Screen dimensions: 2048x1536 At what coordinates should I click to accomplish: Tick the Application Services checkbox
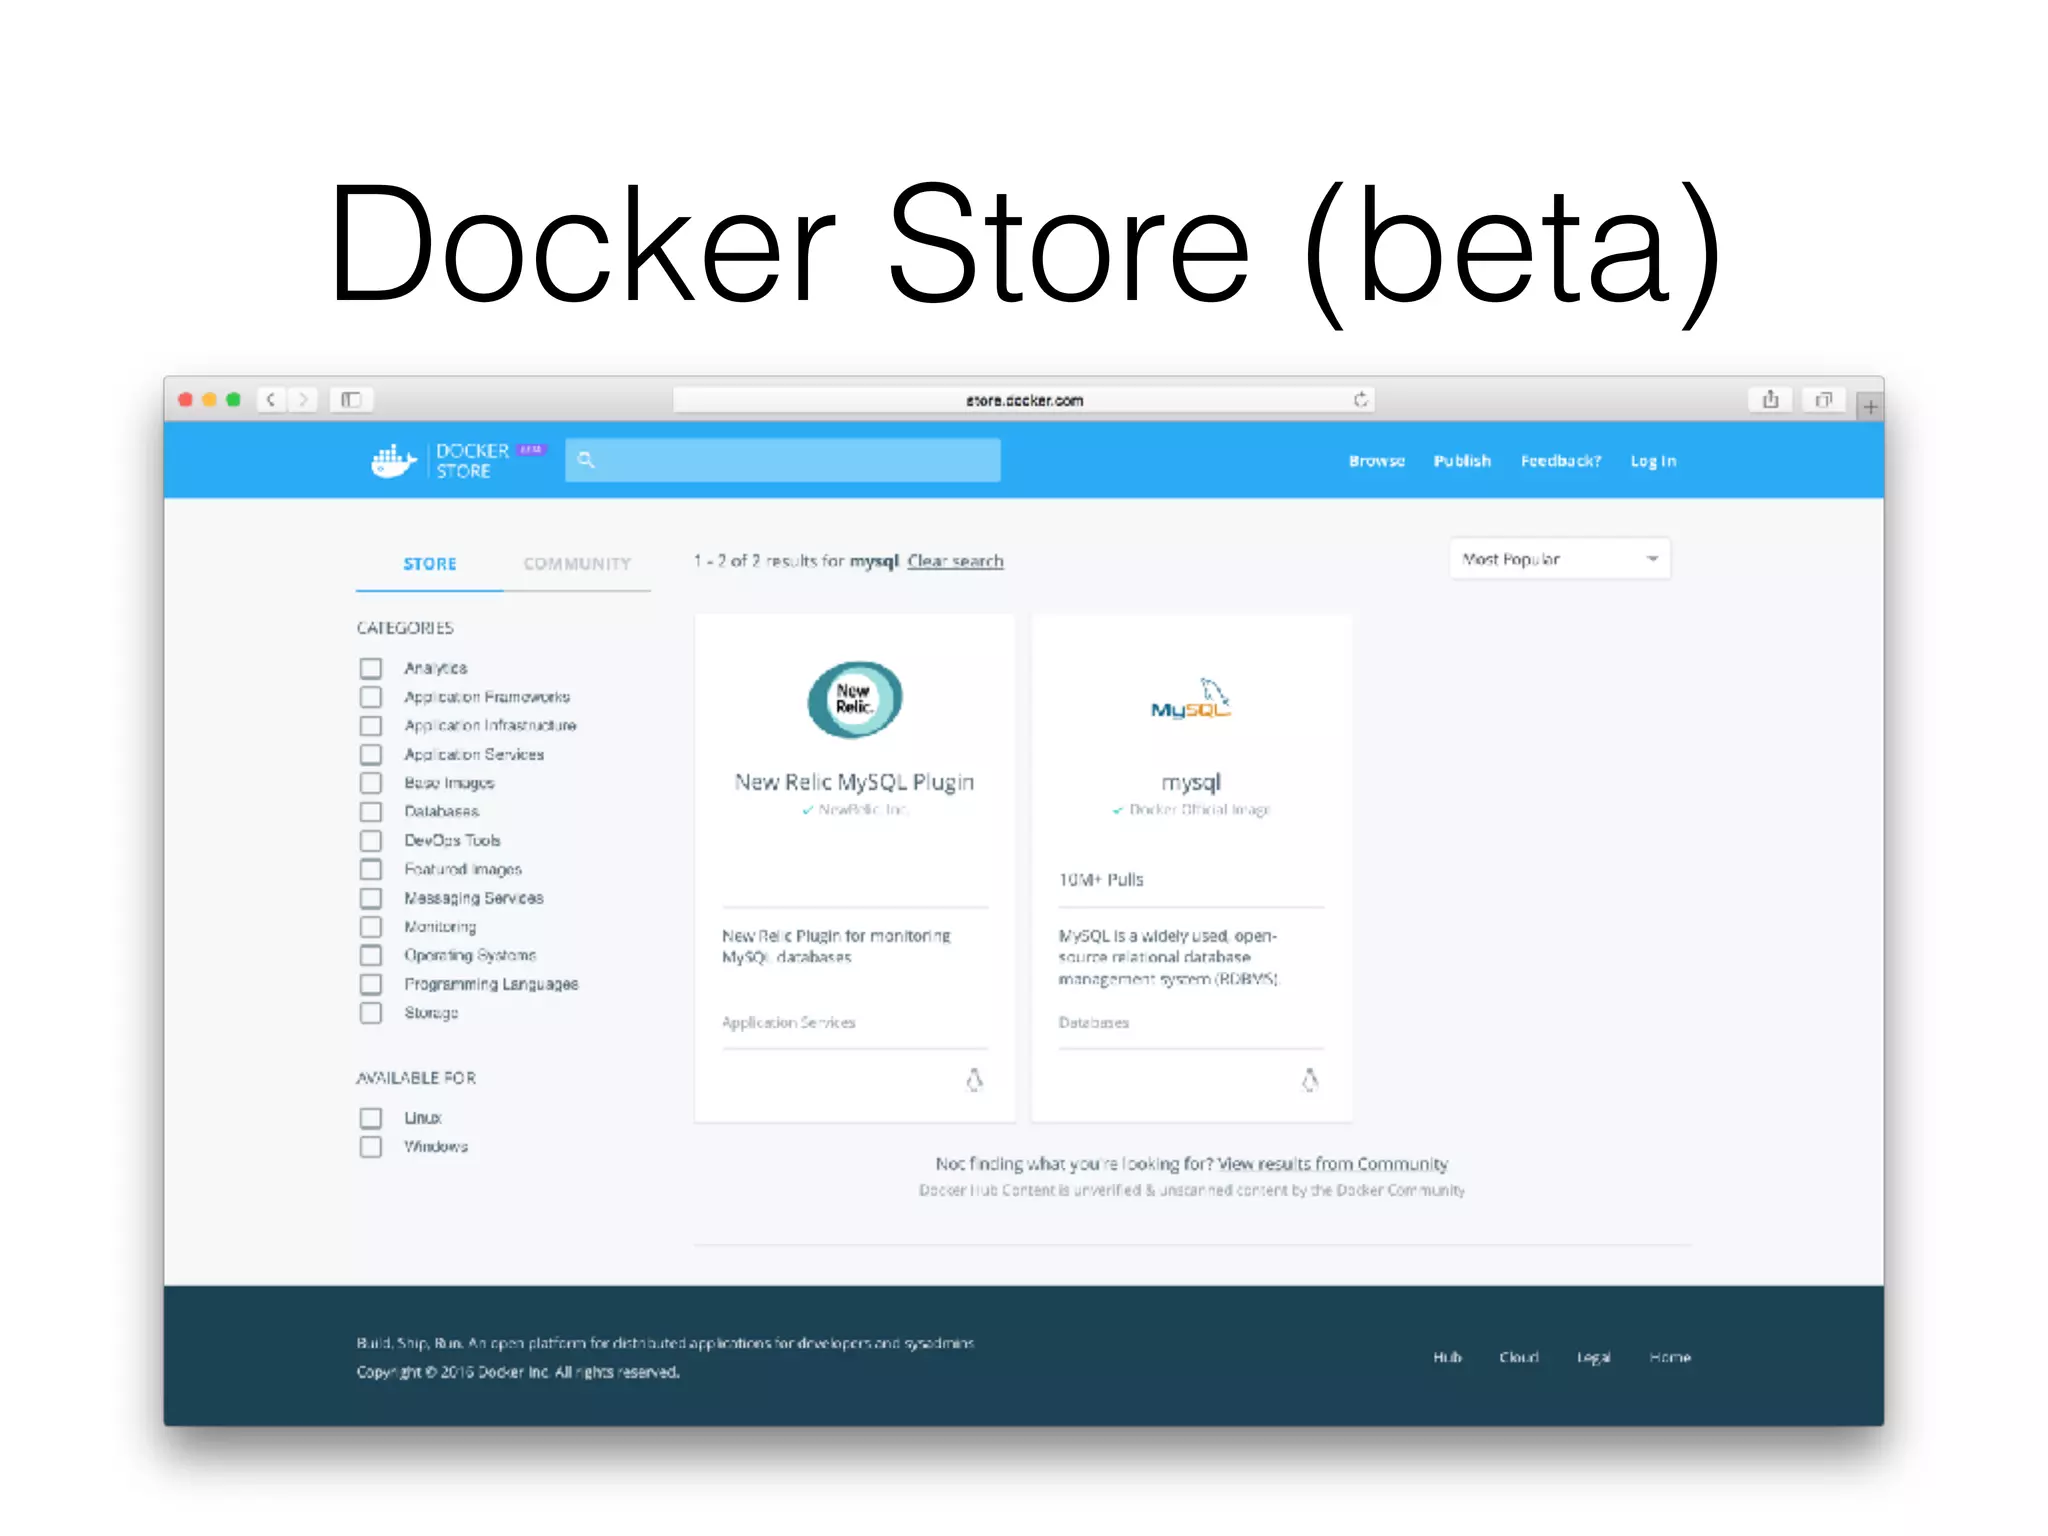point(371,755)
